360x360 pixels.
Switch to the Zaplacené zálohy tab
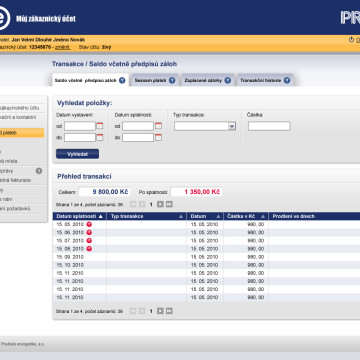pyautogui.click(x=207, y=80)
